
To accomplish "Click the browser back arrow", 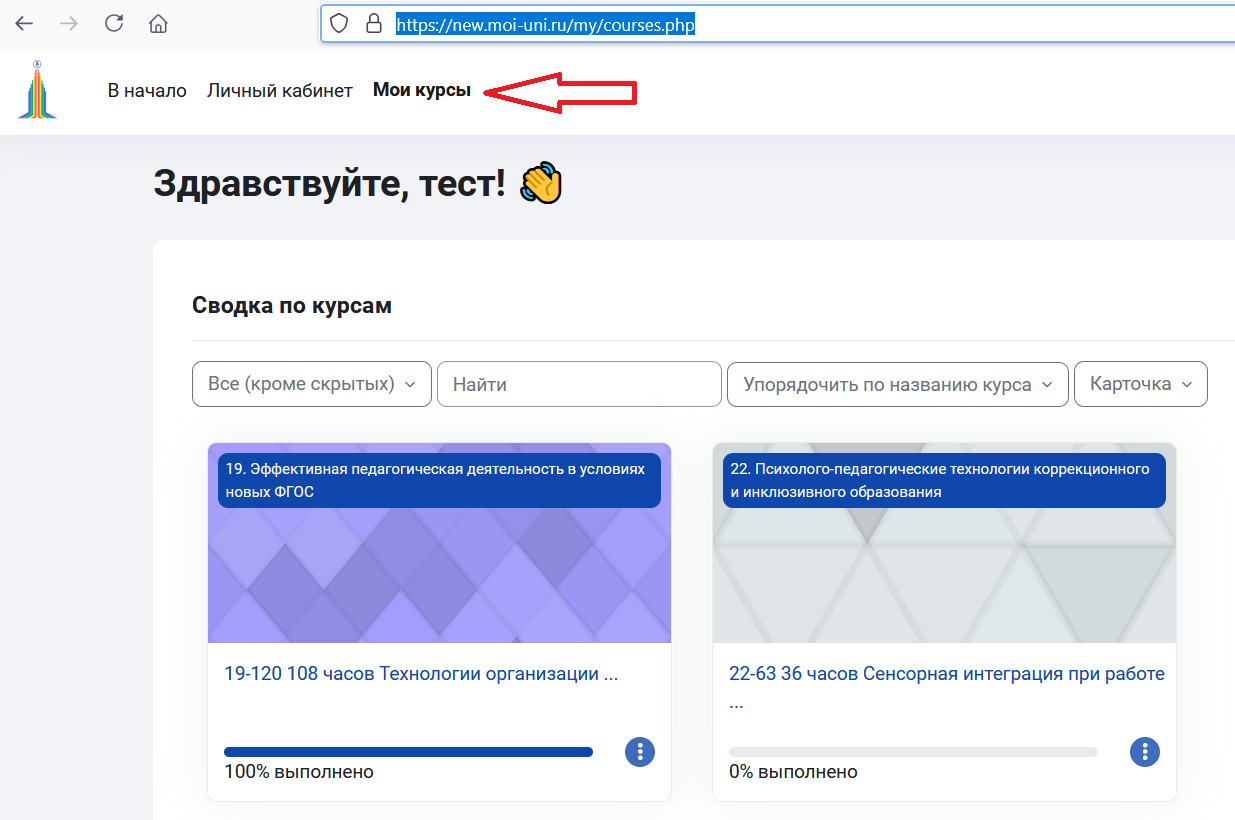I will pos(24,24).
